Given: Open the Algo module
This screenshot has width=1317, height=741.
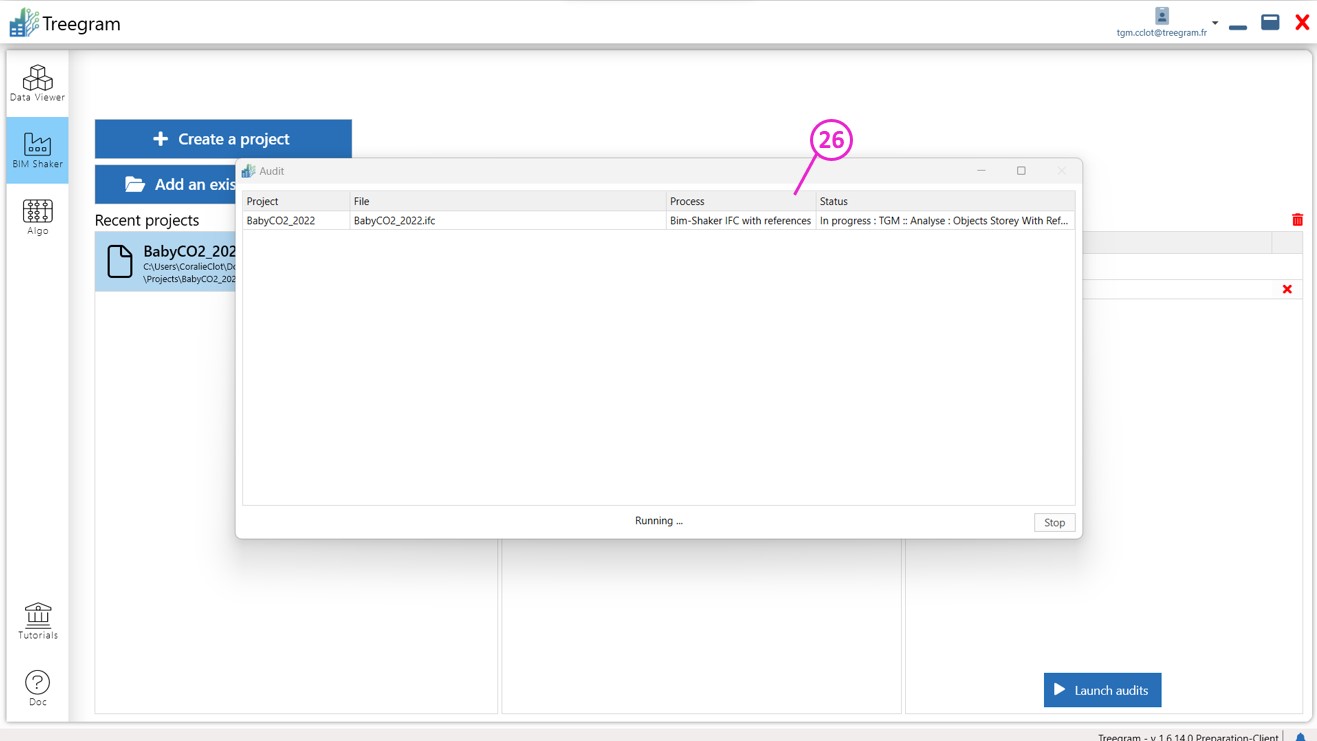Looking at the screenshot, I should click(x=37, y=217).
